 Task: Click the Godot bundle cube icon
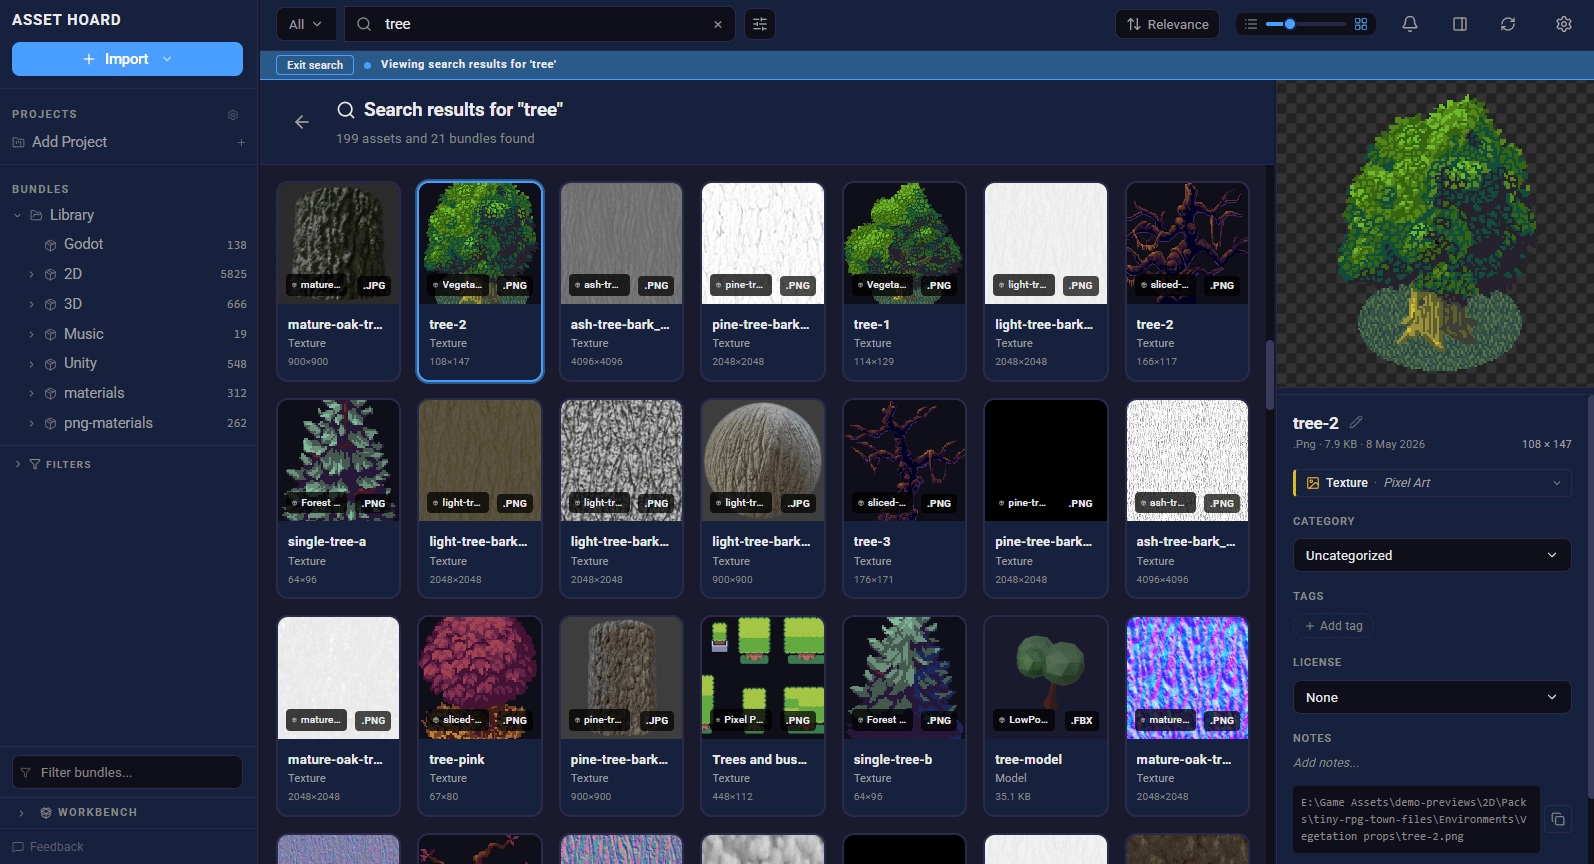50,245
